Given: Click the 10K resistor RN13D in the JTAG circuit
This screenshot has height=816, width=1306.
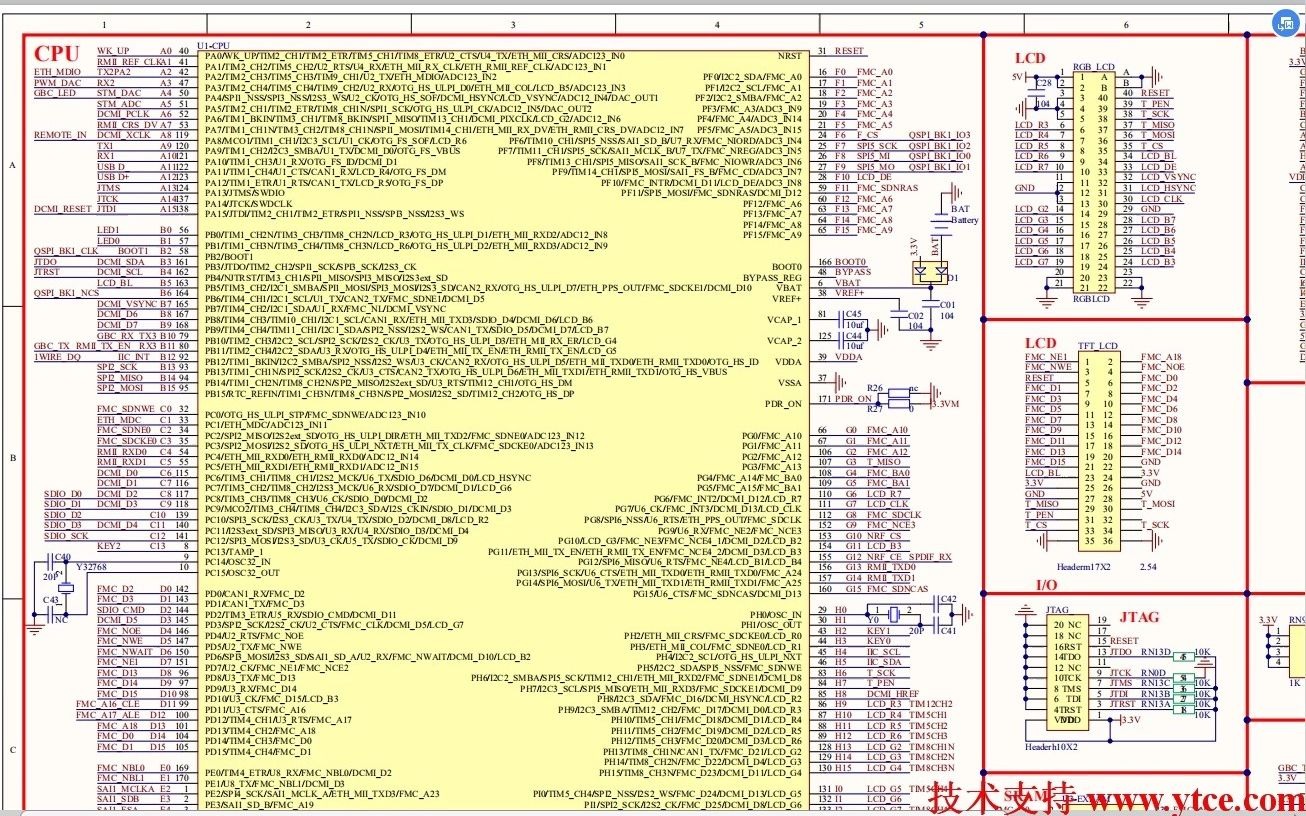Looking at the screenshot, I should [1183, 657].
